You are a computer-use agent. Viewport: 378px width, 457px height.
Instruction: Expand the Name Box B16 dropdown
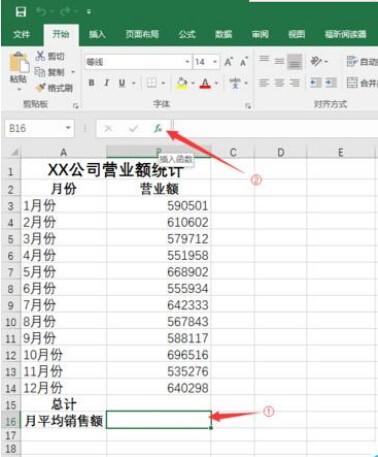[x=68, y=128]
